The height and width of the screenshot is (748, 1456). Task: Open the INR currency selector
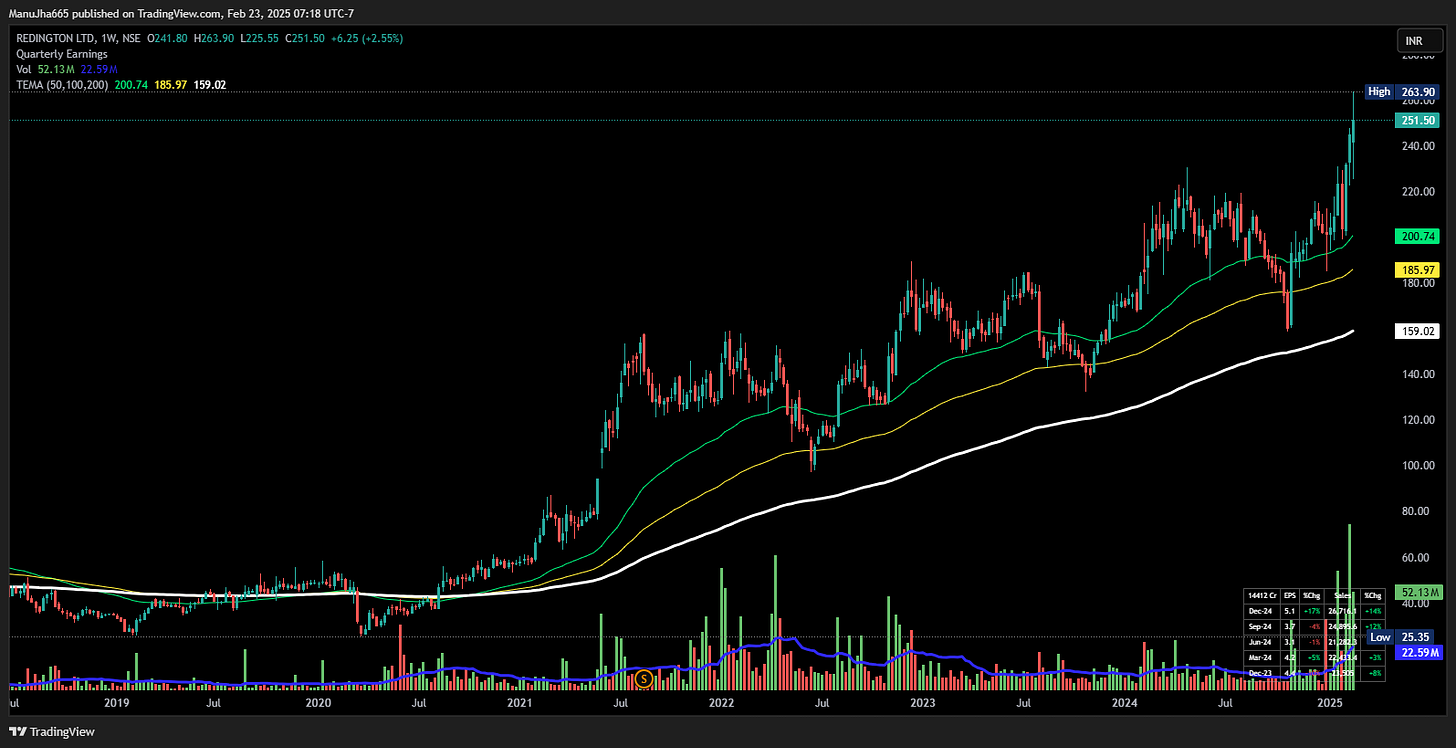1418,41
